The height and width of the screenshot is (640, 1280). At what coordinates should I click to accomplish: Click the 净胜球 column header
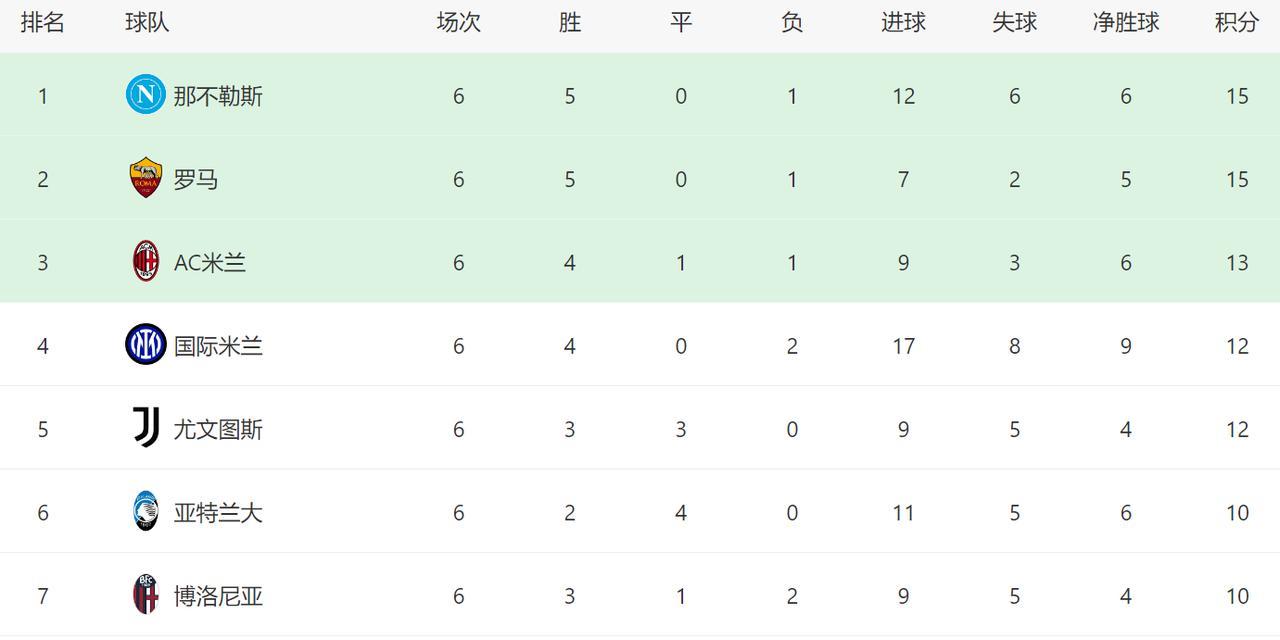[x=1126, y=22]
